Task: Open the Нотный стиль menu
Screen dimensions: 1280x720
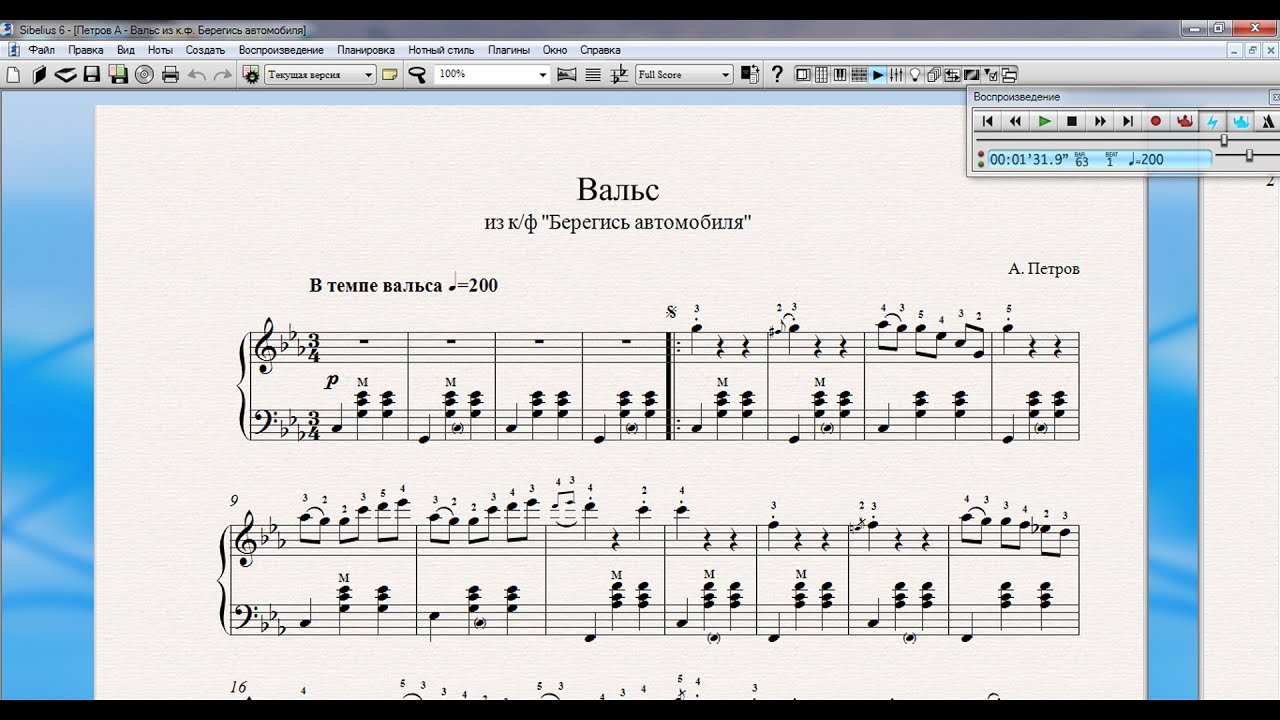Action: point(441,50)
